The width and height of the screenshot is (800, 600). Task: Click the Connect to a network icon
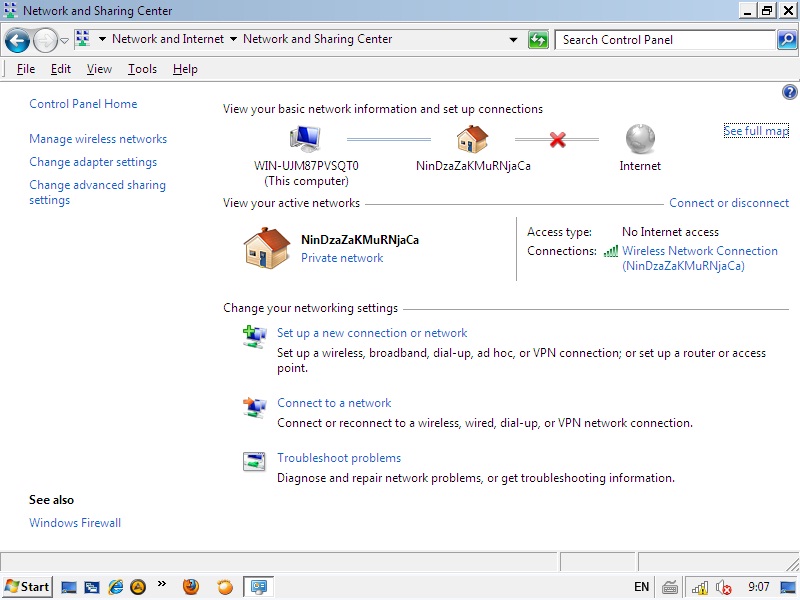[255, 407]
